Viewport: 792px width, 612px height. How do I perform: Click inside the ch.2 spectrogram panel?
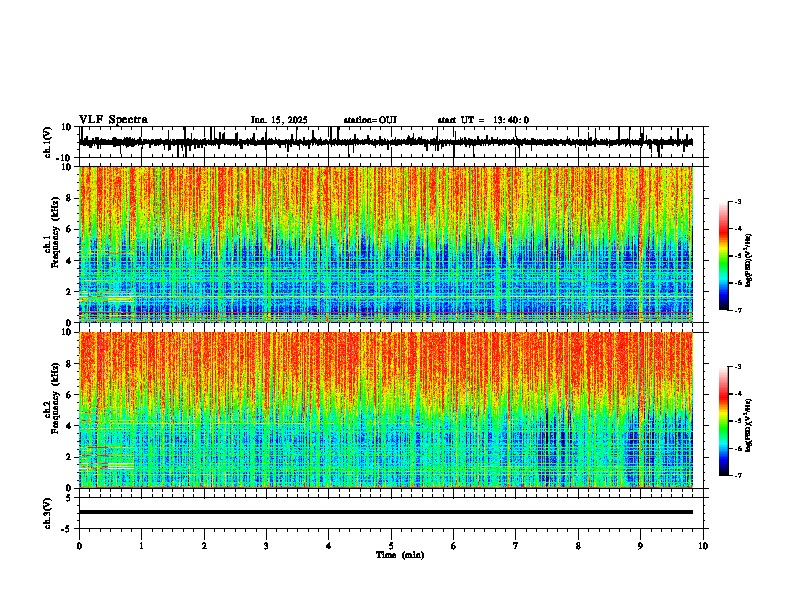[x=386, y=410]
